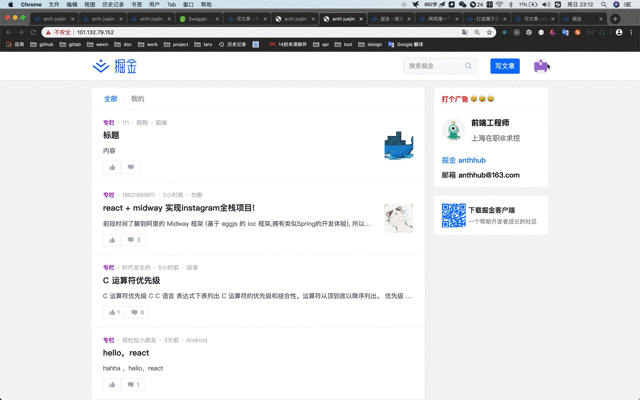Click the QR code for 下载掘金客户端
The image size is (640, 400).
(x=453, y=215)
